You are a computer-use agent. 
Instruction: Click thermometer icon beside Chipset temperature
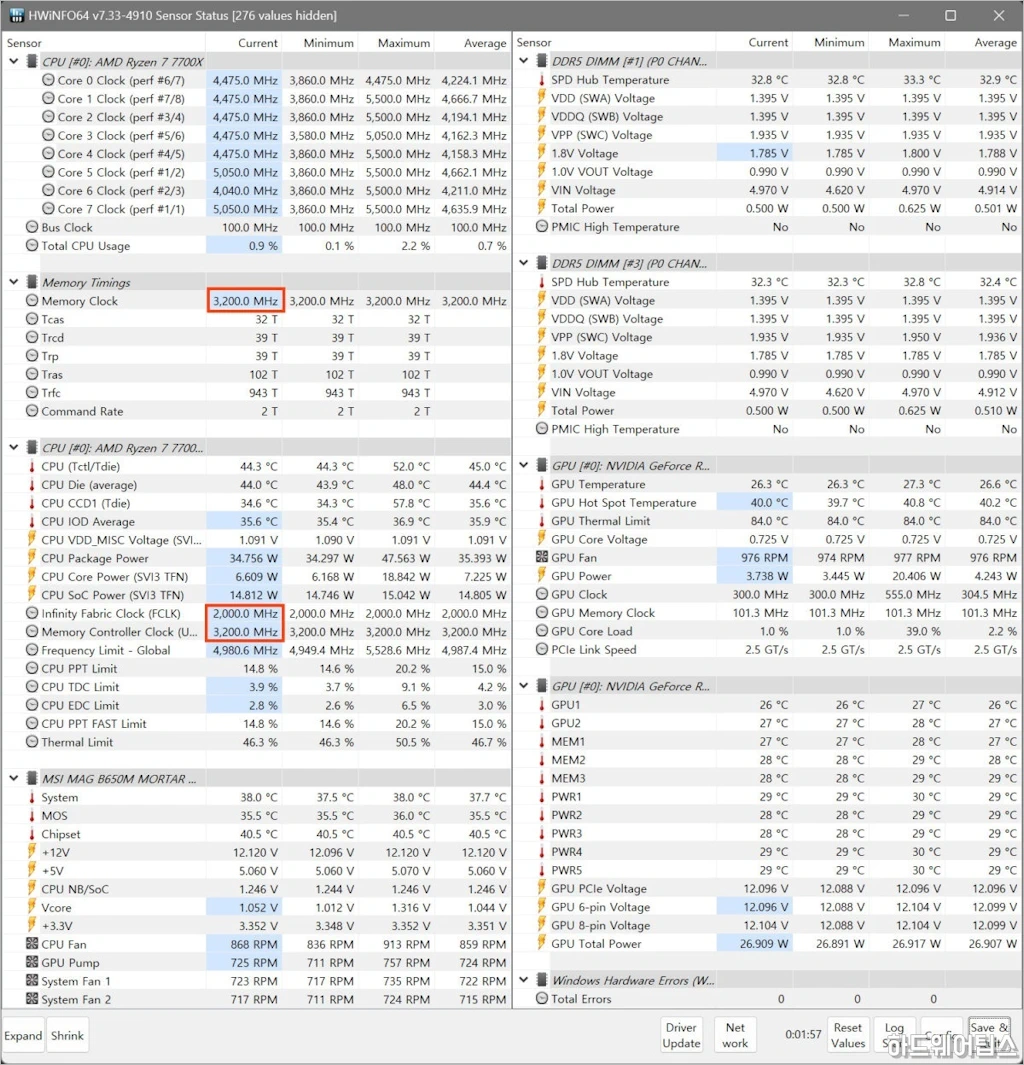(x=32, y=833)
